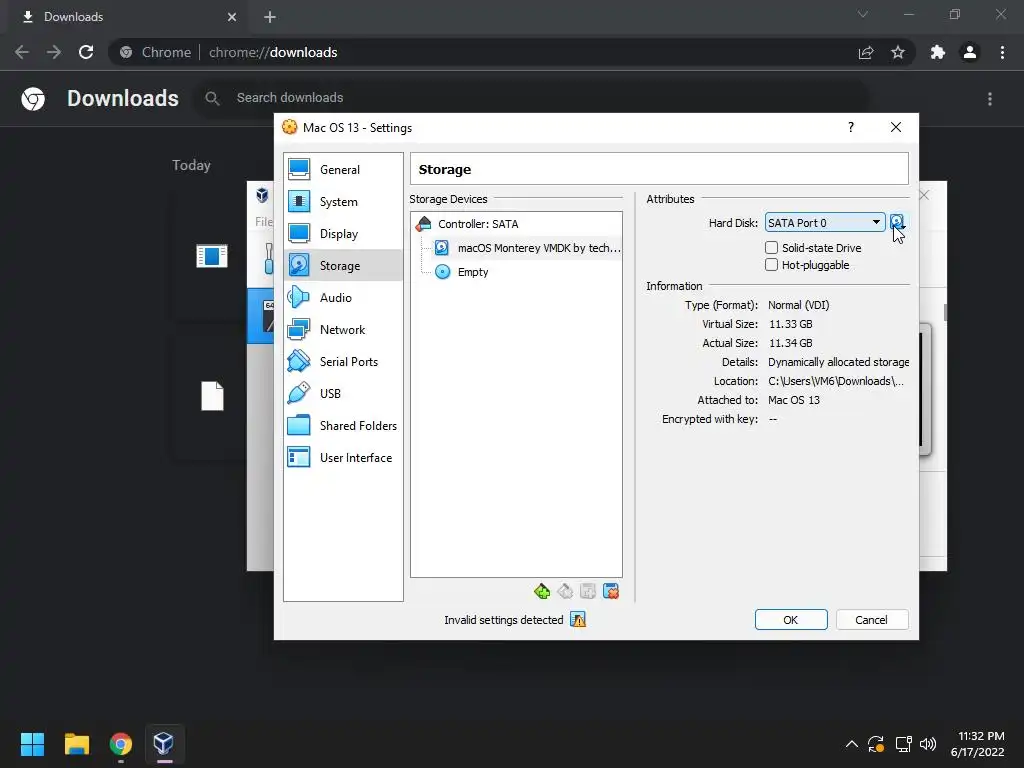The image size is (1024, 768).
Task: Open the Windows Start menu
Action: point(32,744)
